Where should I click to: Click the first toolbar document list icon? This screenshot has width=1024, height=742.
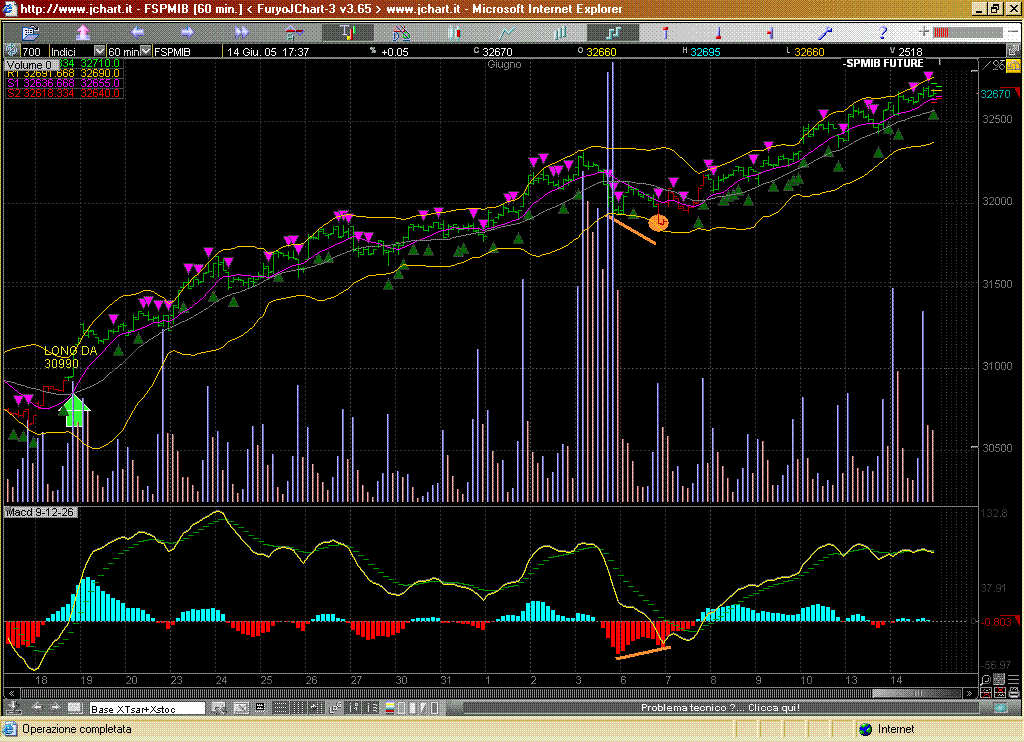point(30,33)
